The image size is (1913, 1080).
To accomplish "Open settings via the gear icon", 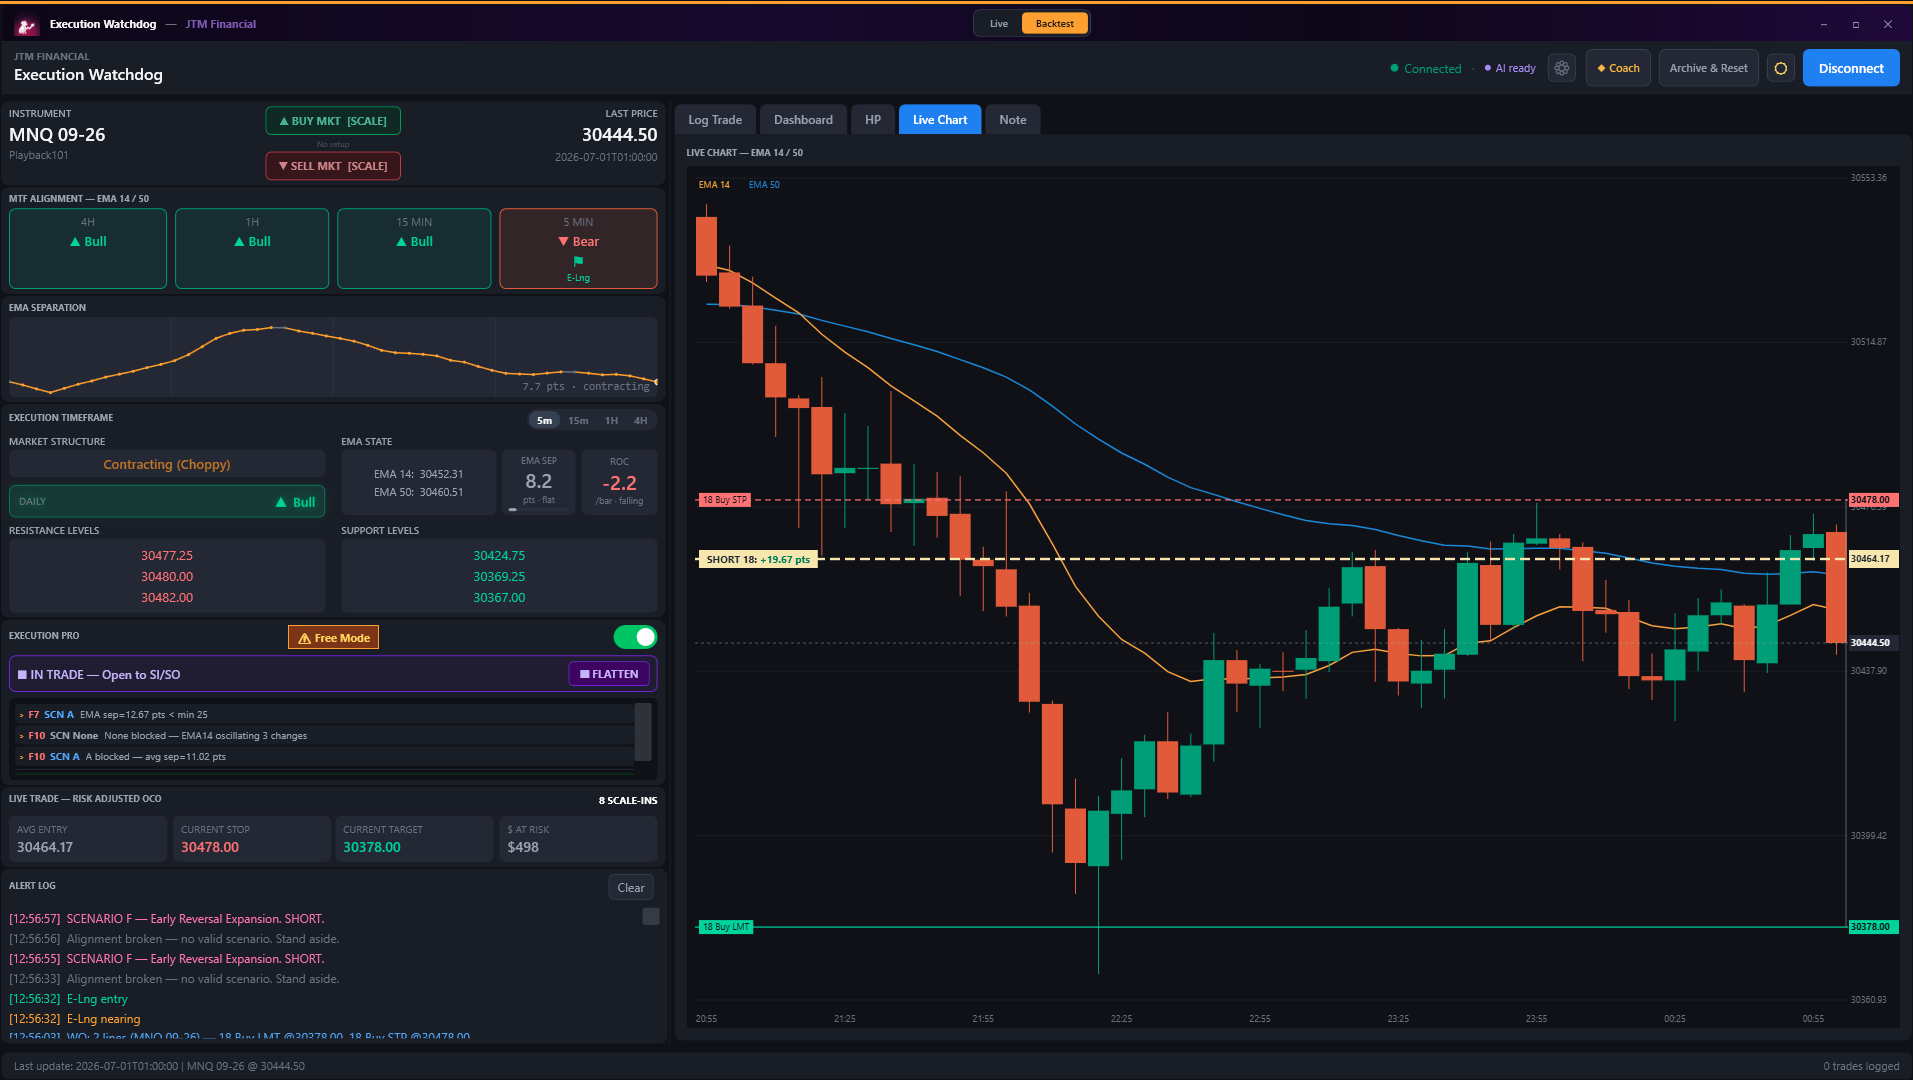I will click(1561, 68).
